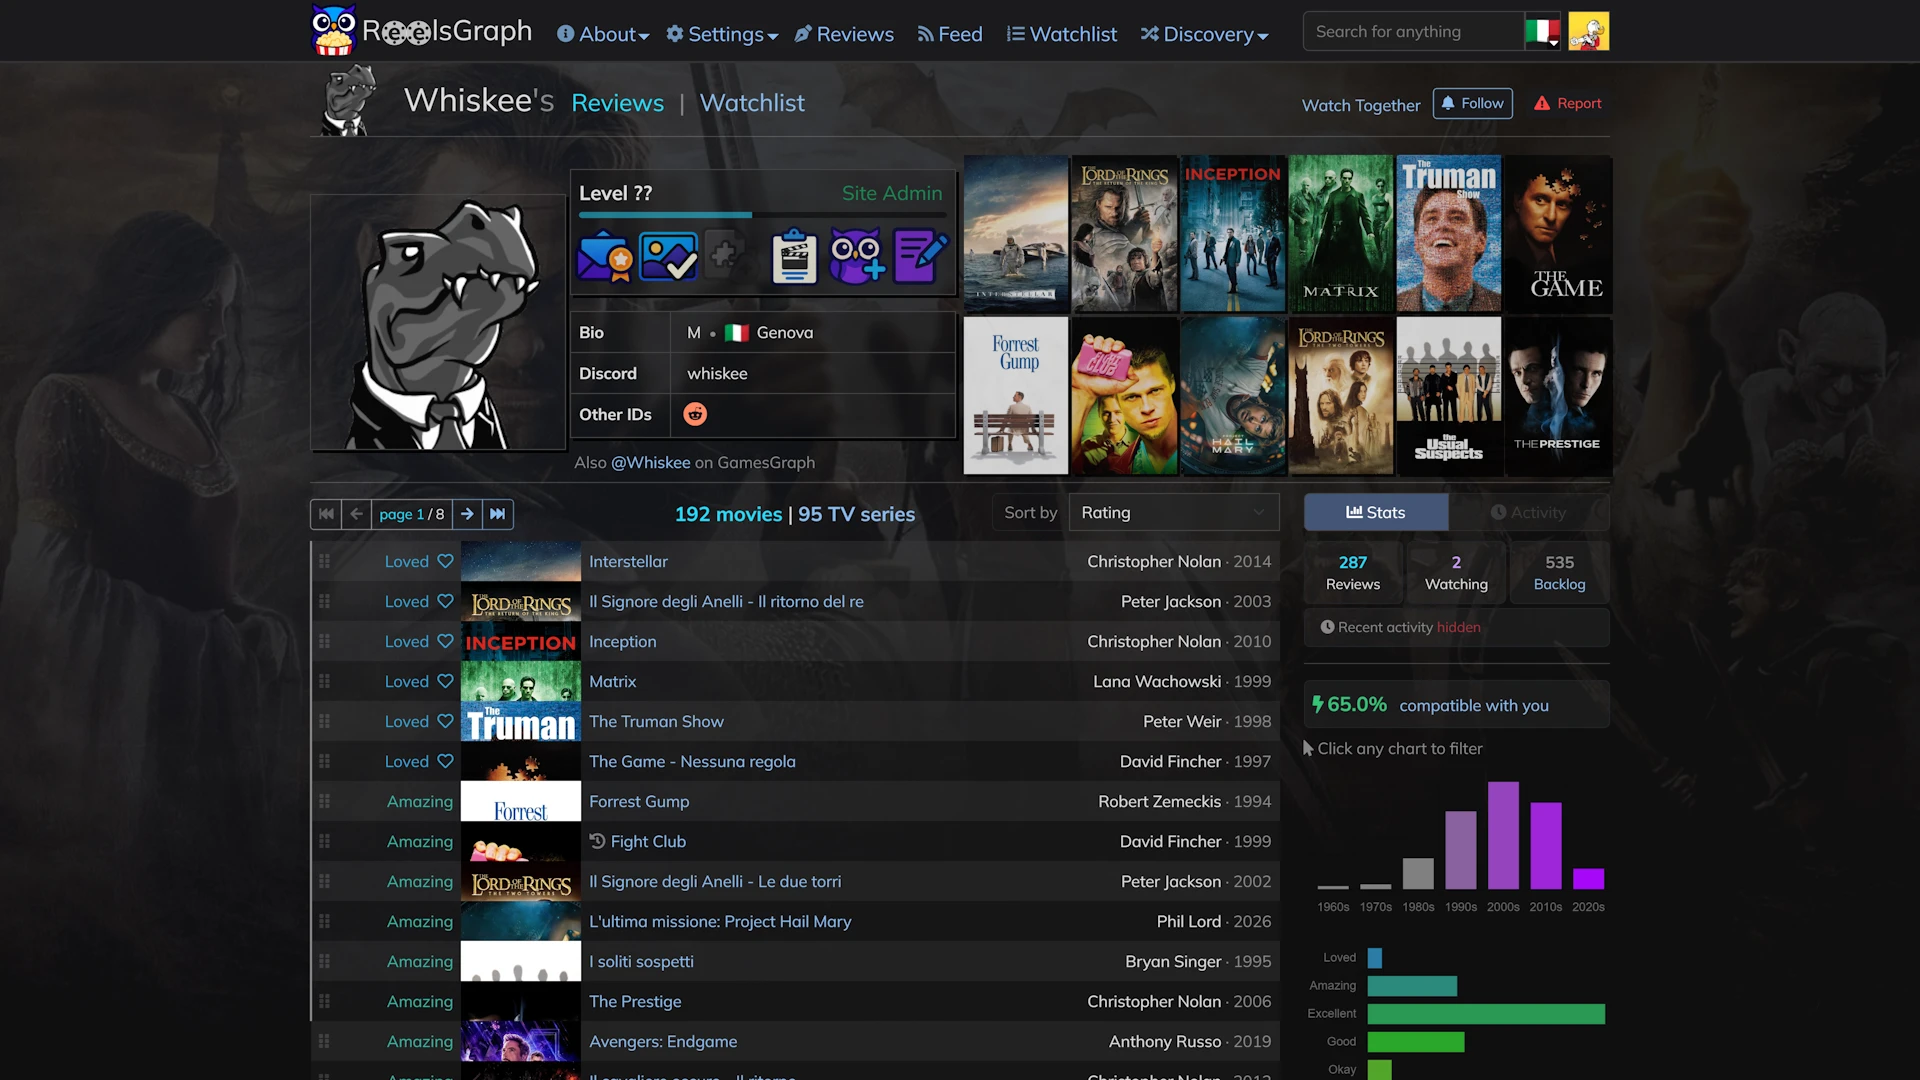
Task: Click the drag handle for Interstellar row
Action: pyautogui.click(x=324, y=562)
